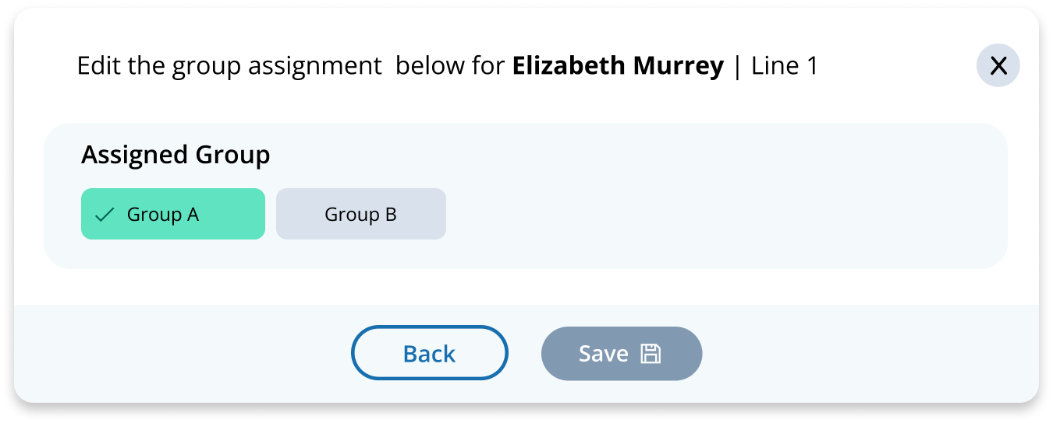1053x423 pixels.
Task: Dismiss the edit dialog via round X
Action: click(x=998, y=66)
